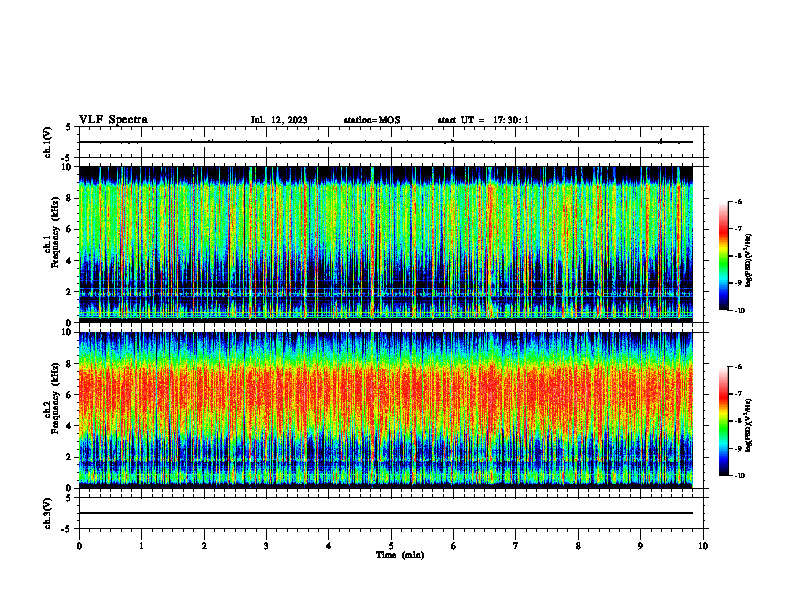Image resolution: width=792 pixels, height=612 pixels.
Task: Click the "ch.3(V)" axis label
Action: pyautogui.click(x=47, y=513)
